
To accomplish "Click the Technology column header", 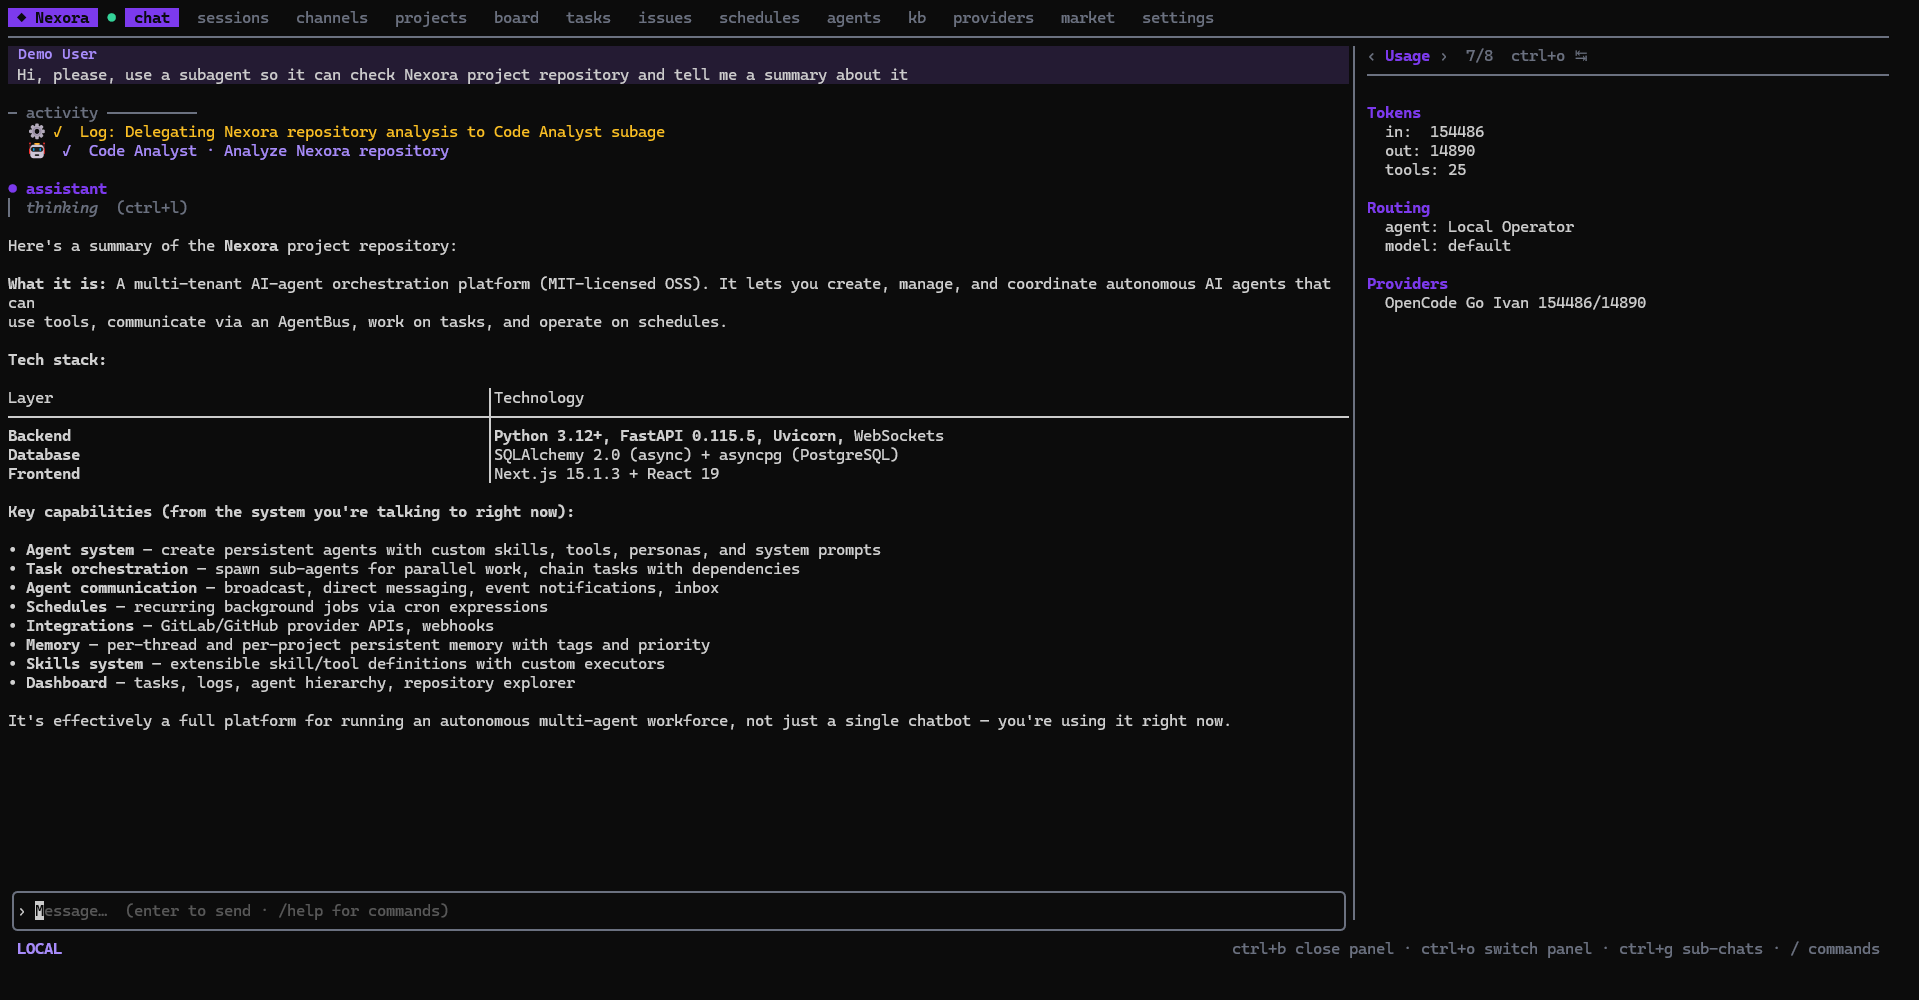I will [x=539, y=398].
